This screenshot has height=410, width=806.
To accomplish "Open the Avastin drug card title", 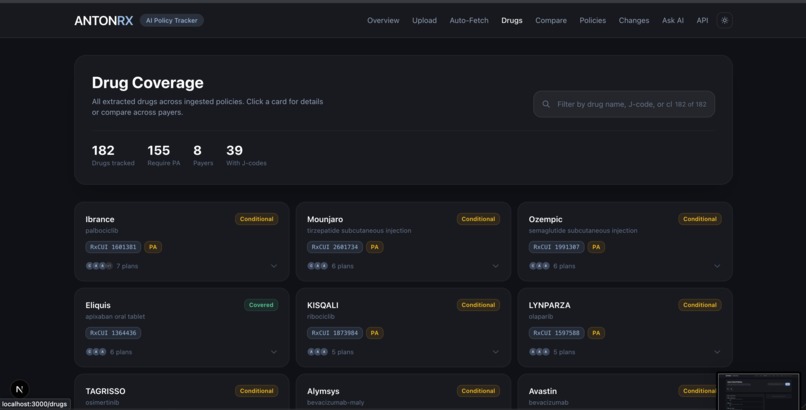I will (x=543, y=391).
